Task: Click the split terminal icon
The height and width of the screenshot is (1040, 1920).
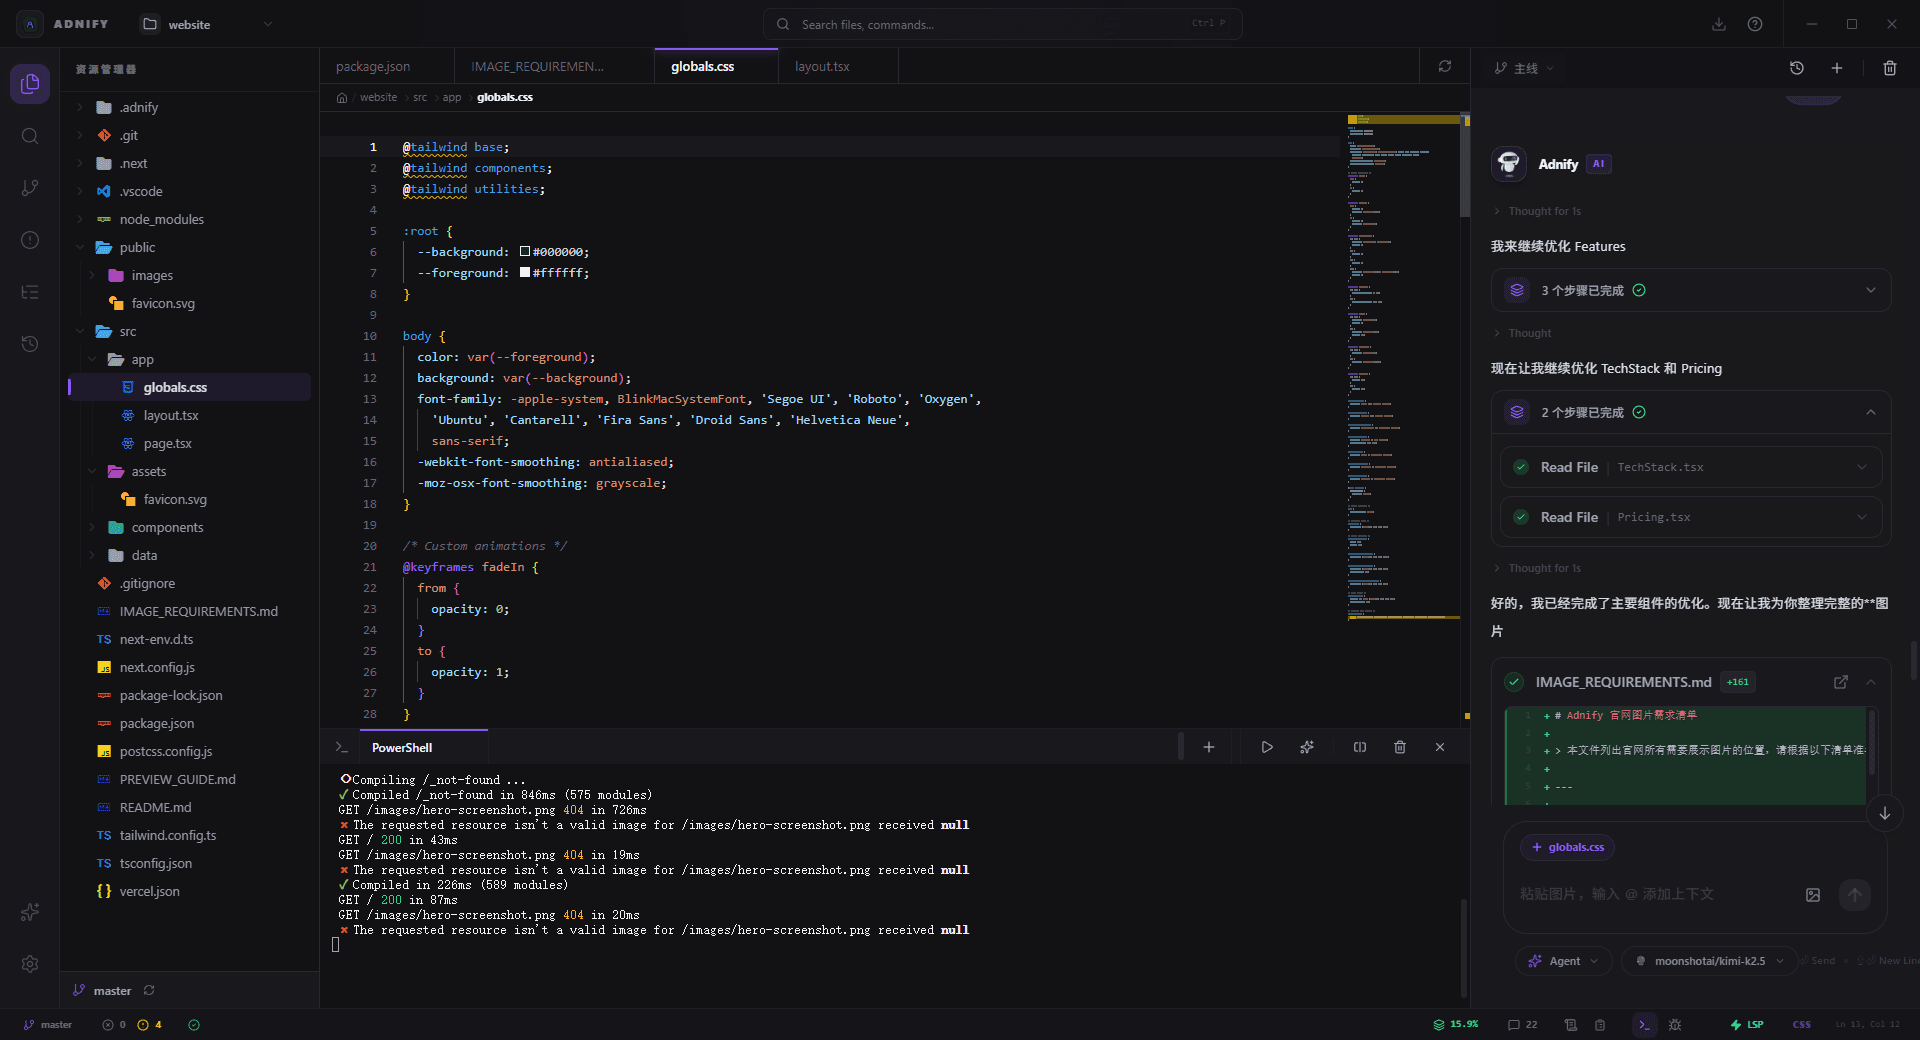Action: [x=1360, y=747]
